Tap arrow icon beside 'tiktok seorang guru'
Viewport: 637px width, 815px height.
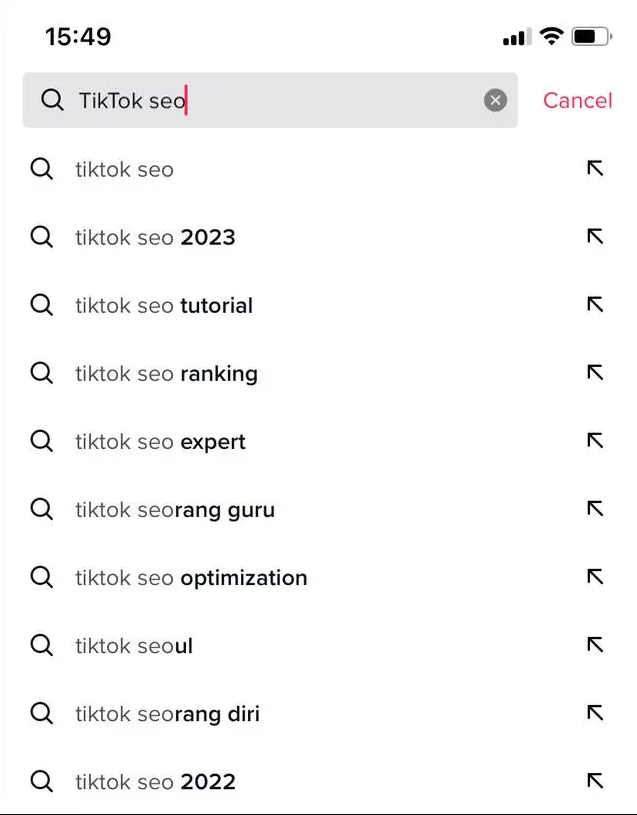(x=595, y=509)
